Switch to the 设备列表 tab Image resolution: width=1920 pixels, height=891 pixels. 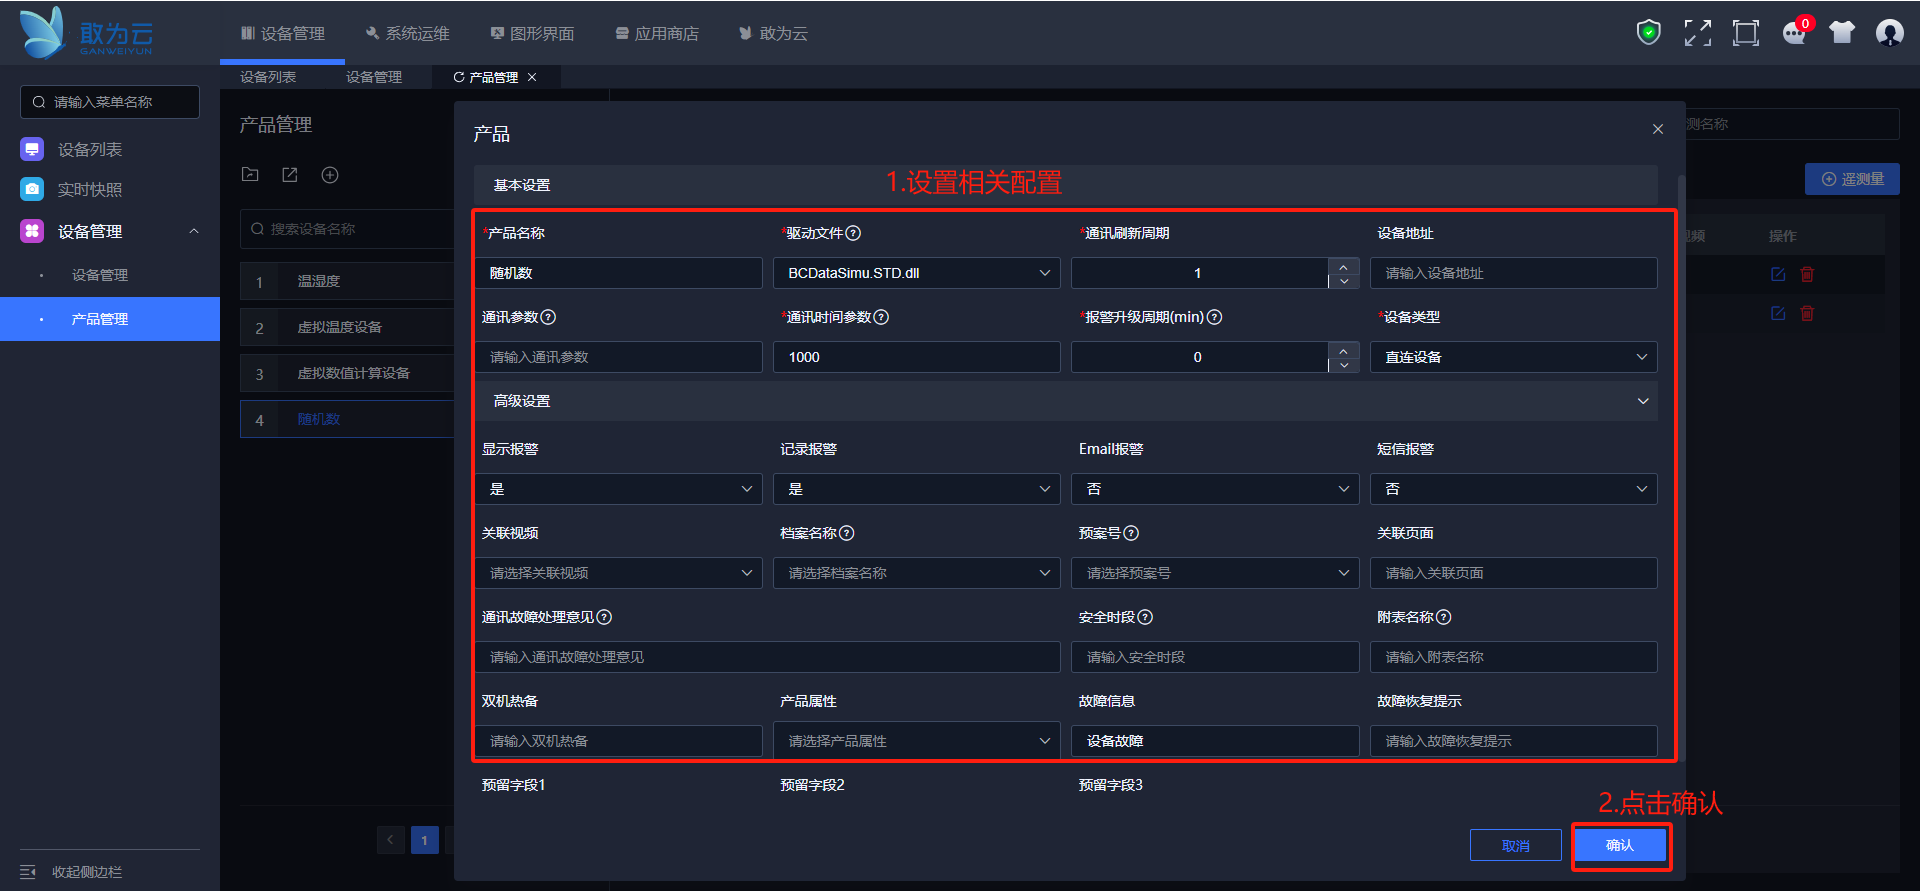coord(268,77)
